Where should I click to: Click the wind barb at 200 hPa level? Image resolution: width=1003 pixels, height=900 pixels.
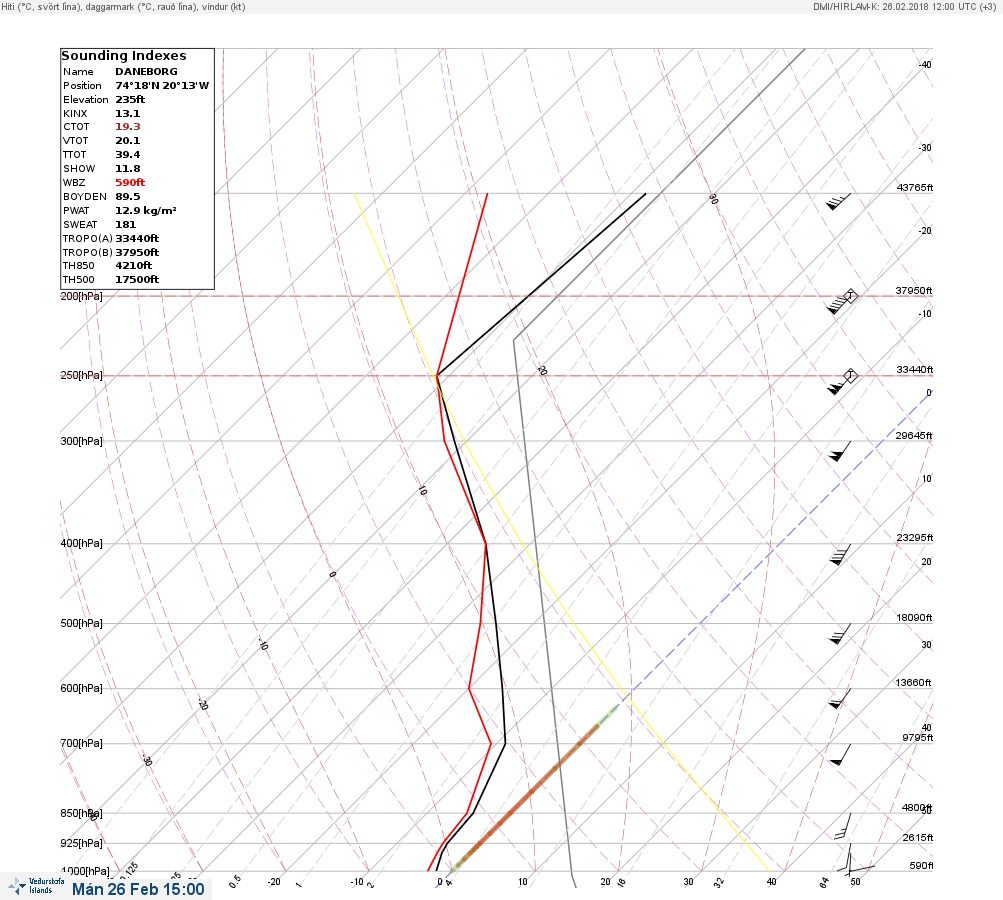(839, 304)
